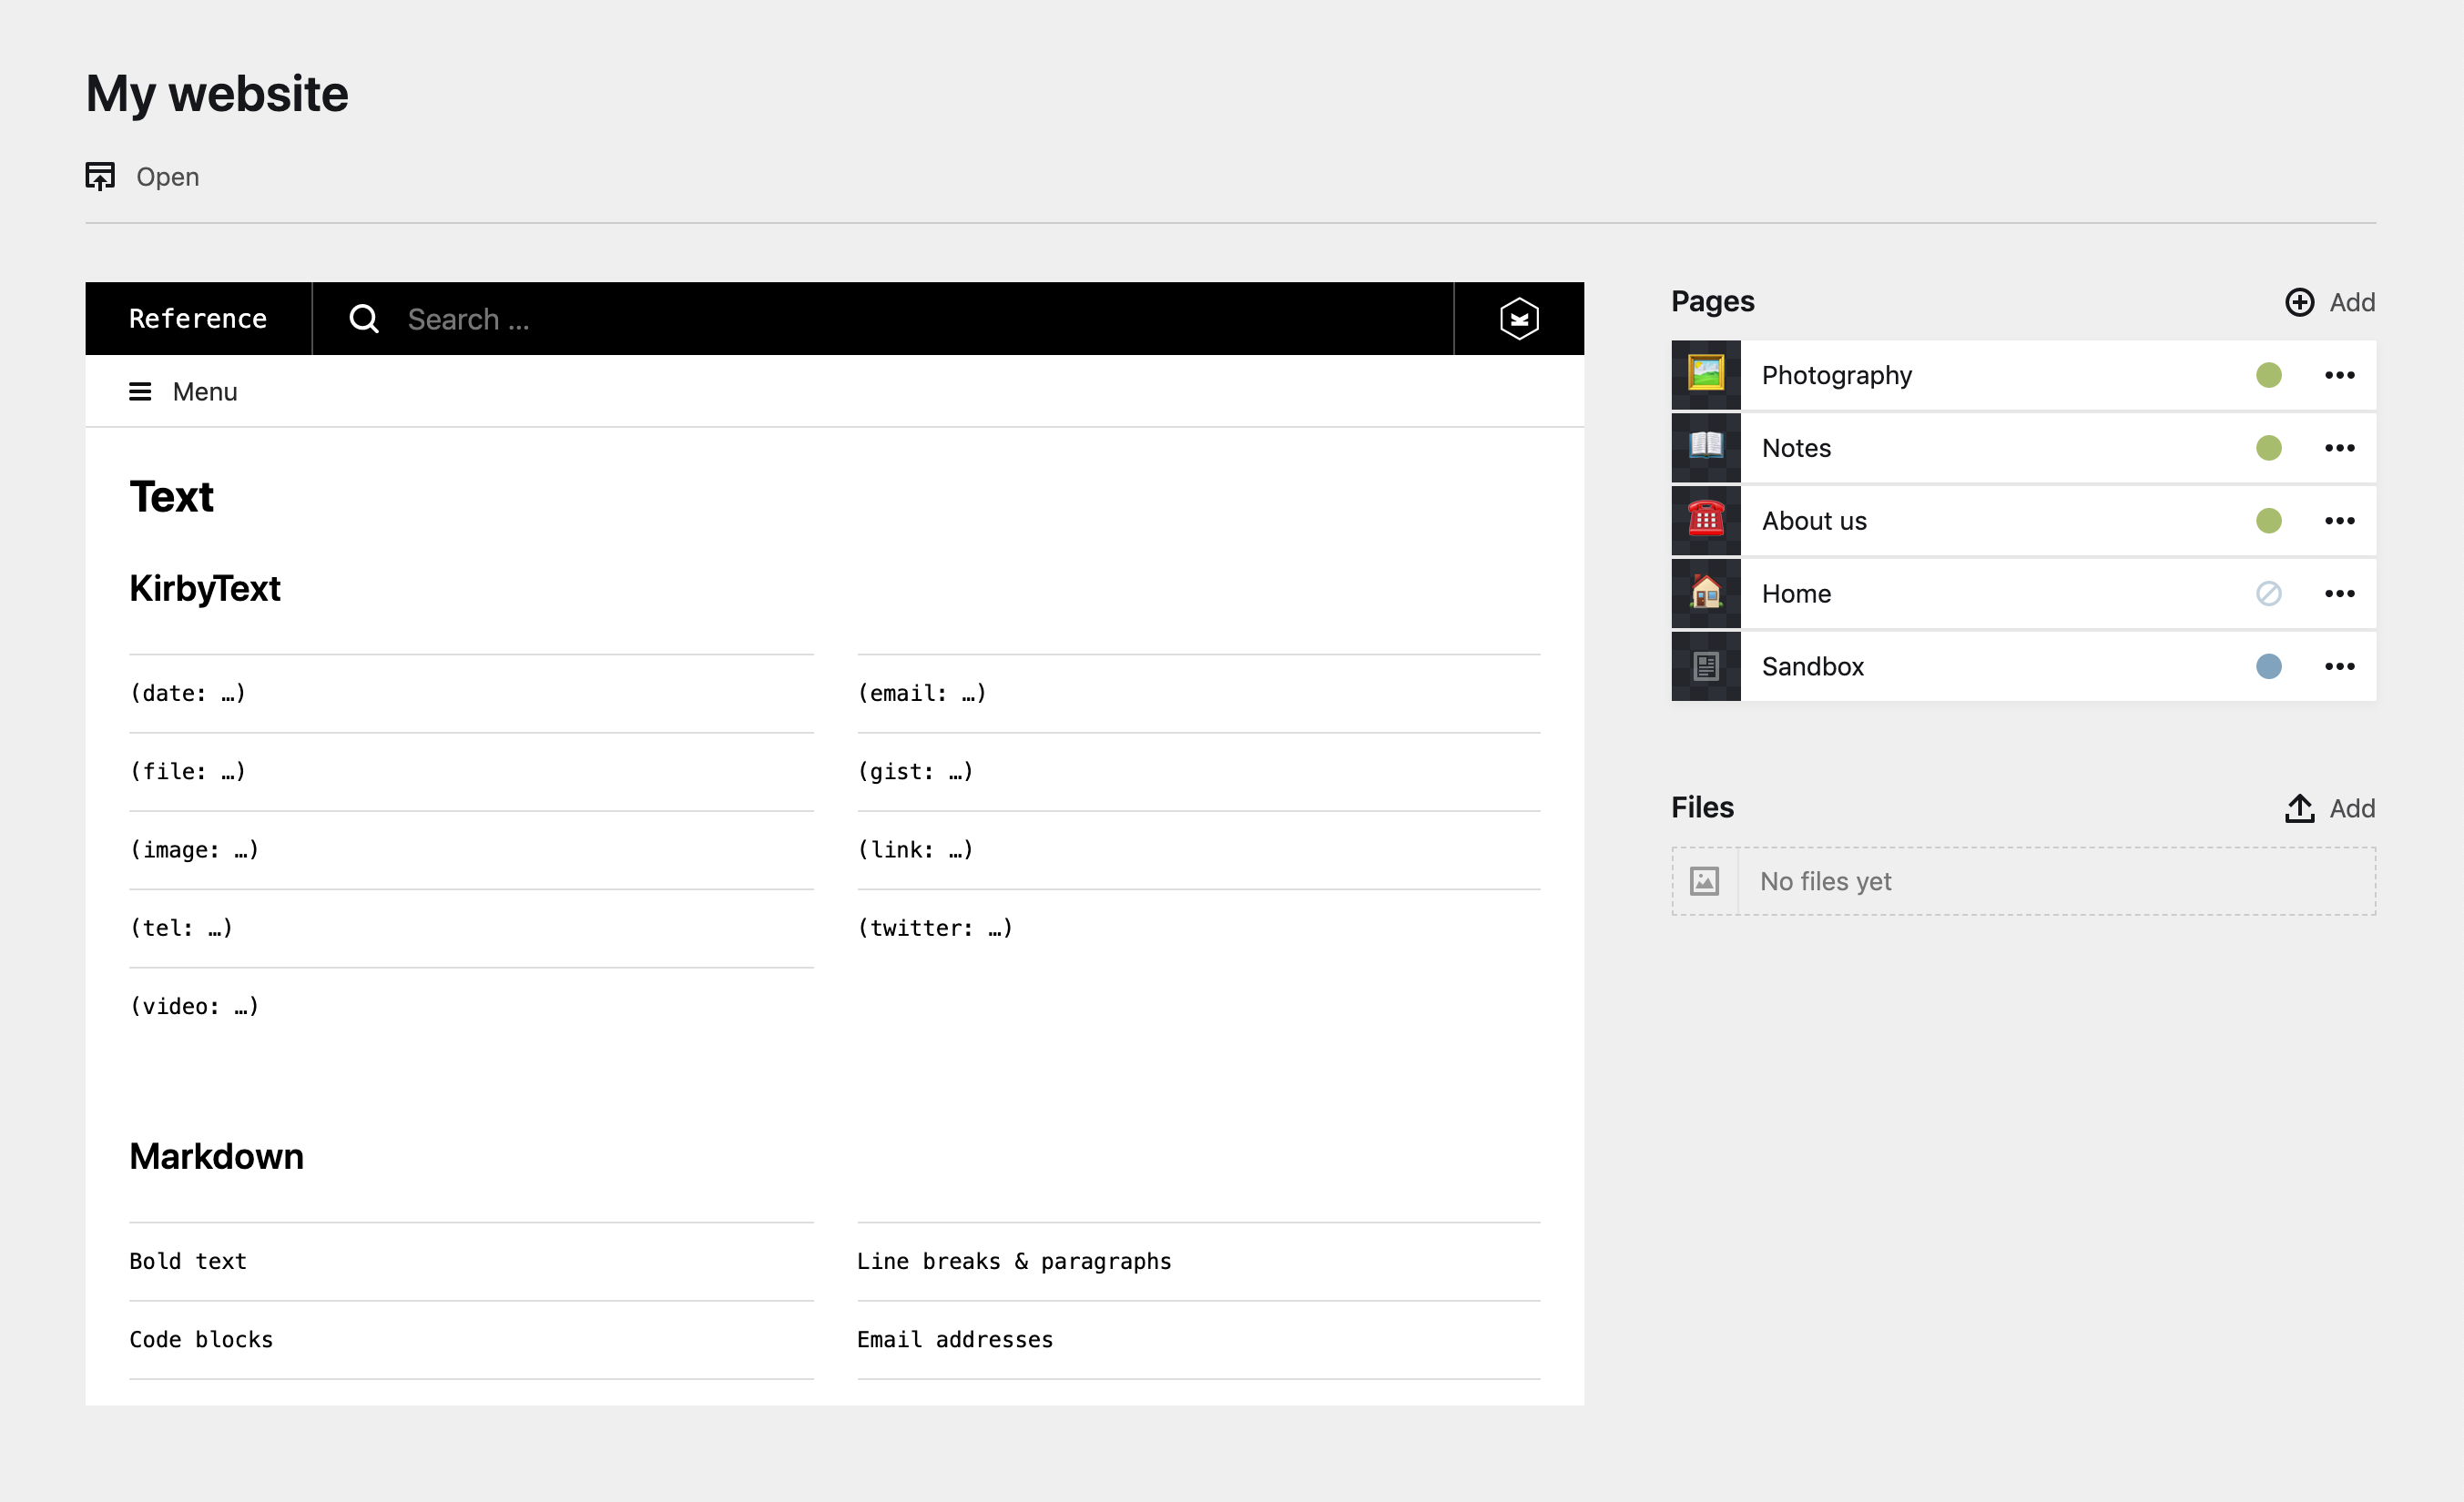Click the Home page disabled status icon
The width and height of the screenshot is (2464, 1502).
[2268, 593]
